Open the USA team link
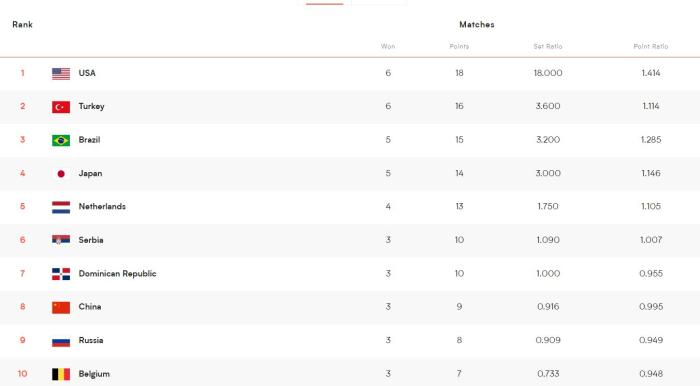Screen dimensions: 700x386 [x=87, y=73]
